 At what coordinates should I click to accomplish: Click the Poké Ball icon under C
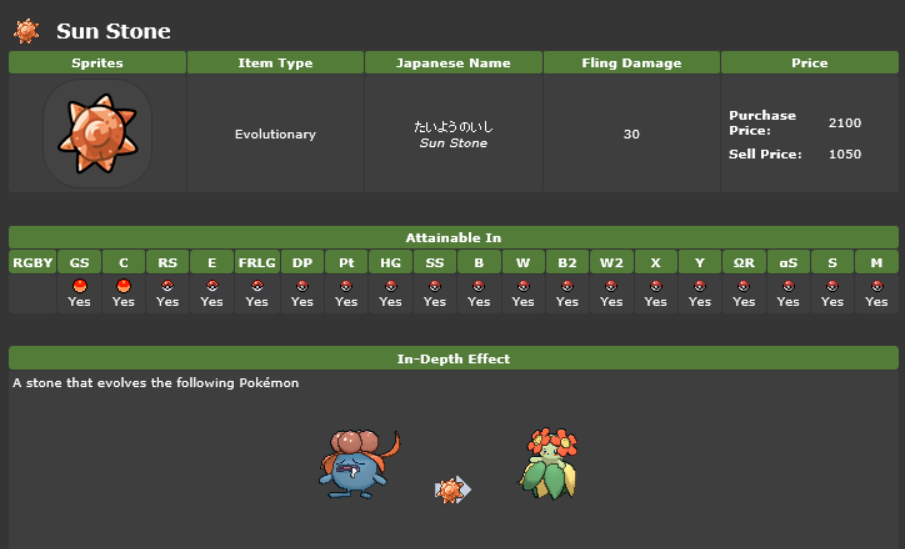pos(124,286)
